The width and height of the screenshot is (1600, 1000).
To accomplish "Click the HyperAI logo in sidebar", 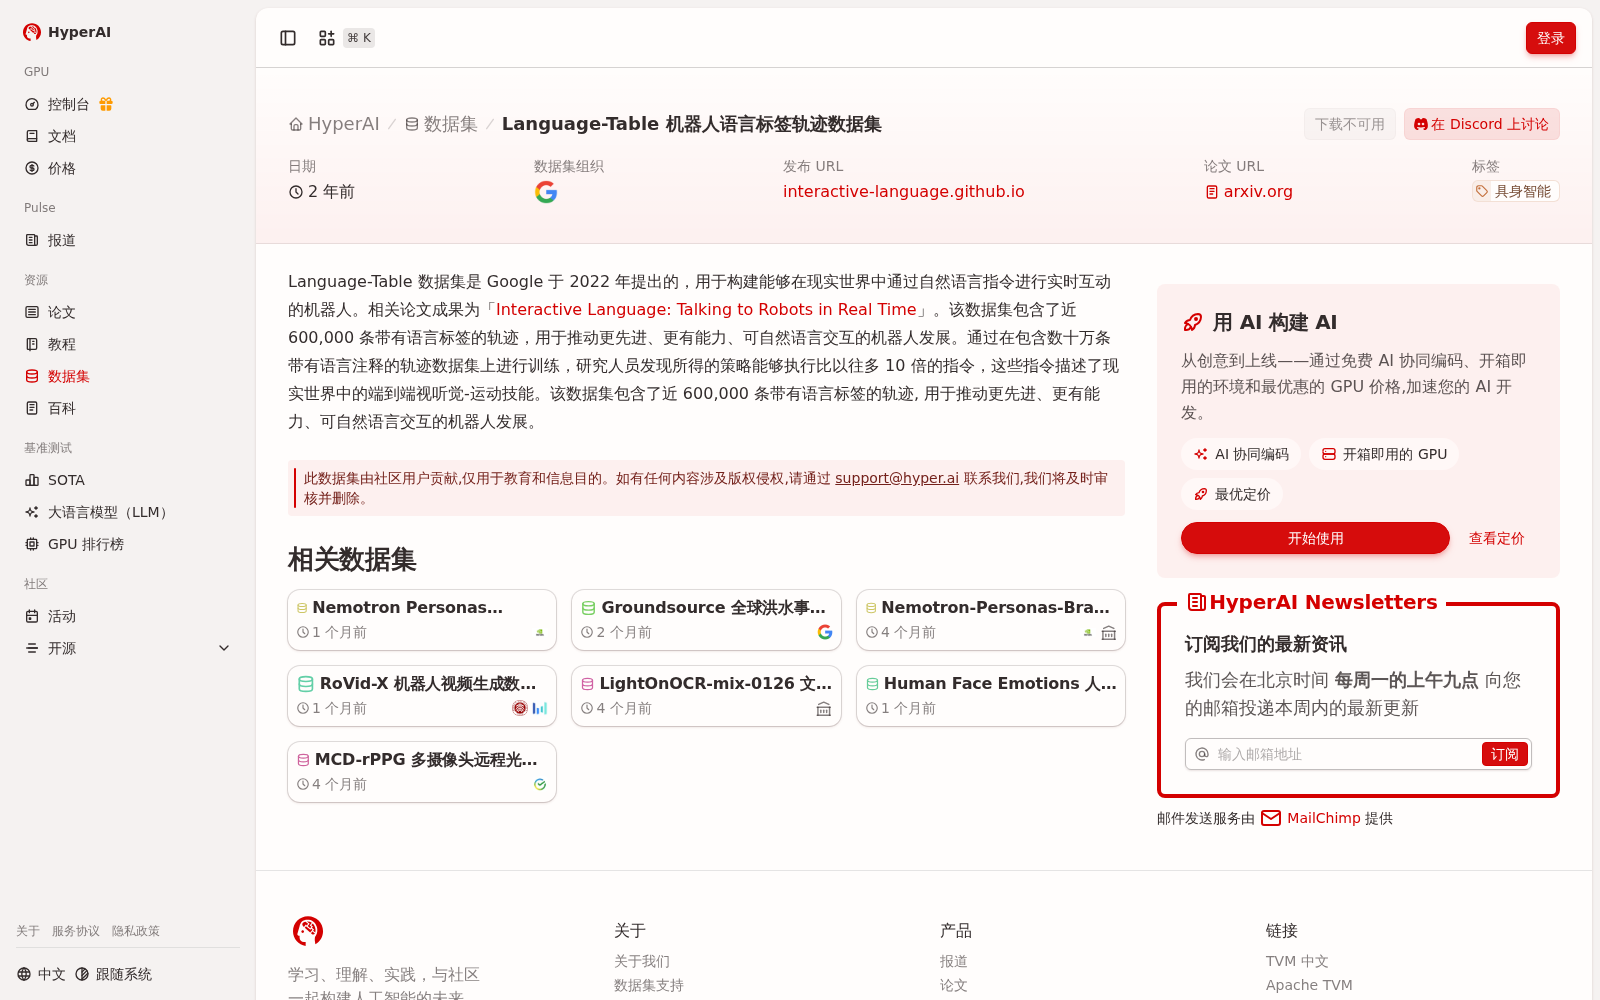I will (67, 32).
